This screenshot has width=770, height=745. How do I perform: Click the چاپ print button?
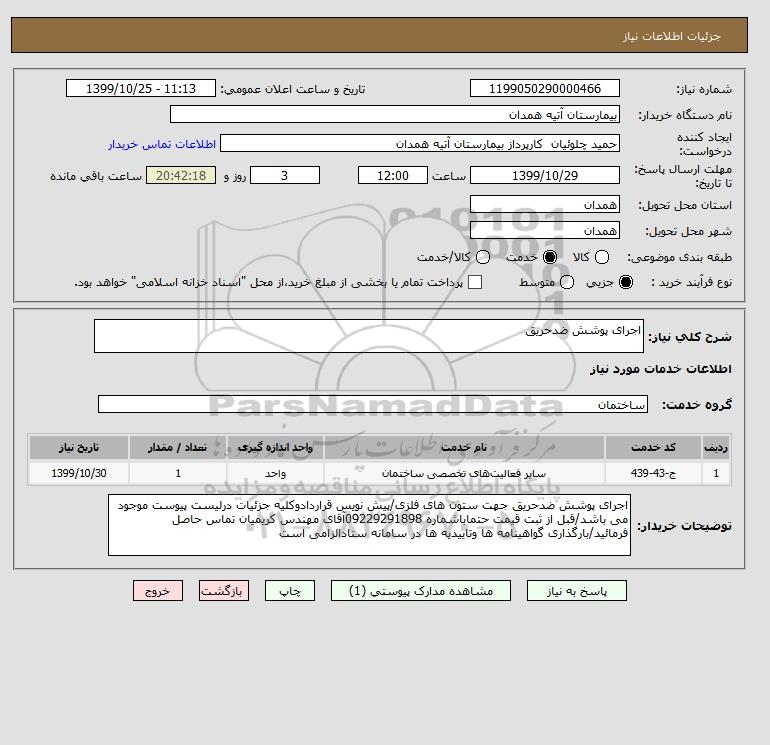[290, 590]
